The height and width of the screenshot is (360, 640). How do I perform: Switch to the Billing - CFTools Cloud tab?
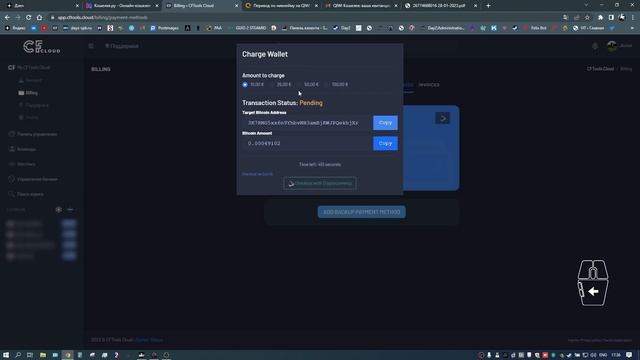(x=201, y=6)
